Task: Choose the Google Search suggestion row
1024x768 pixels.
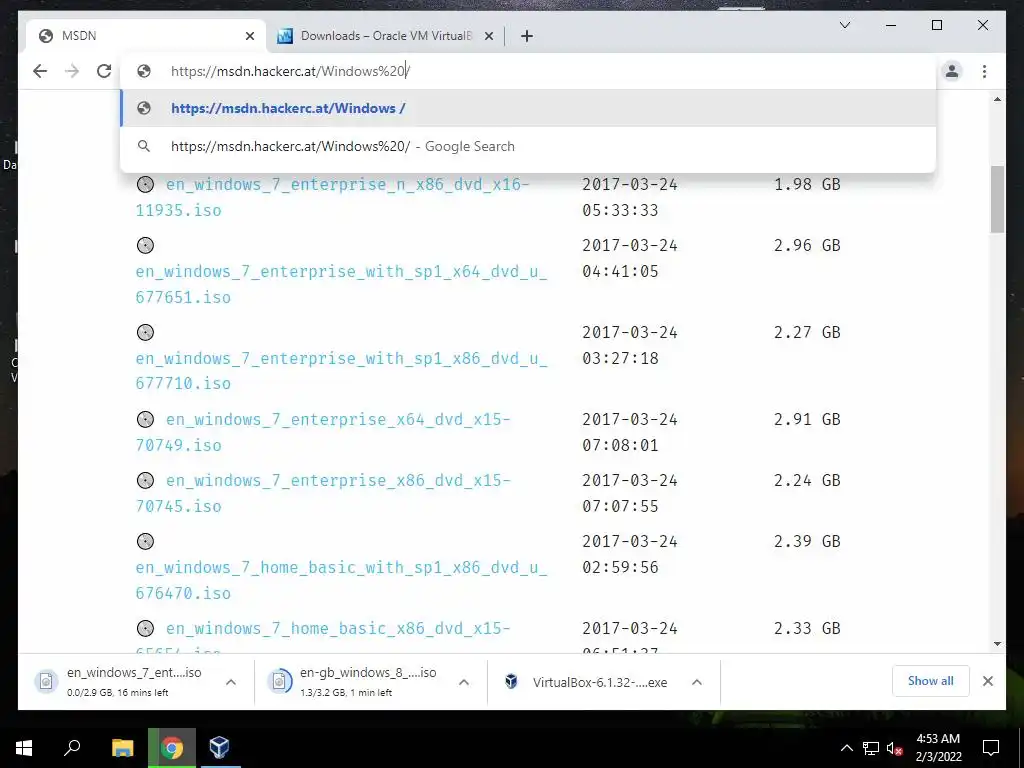Action: (528, 146)
